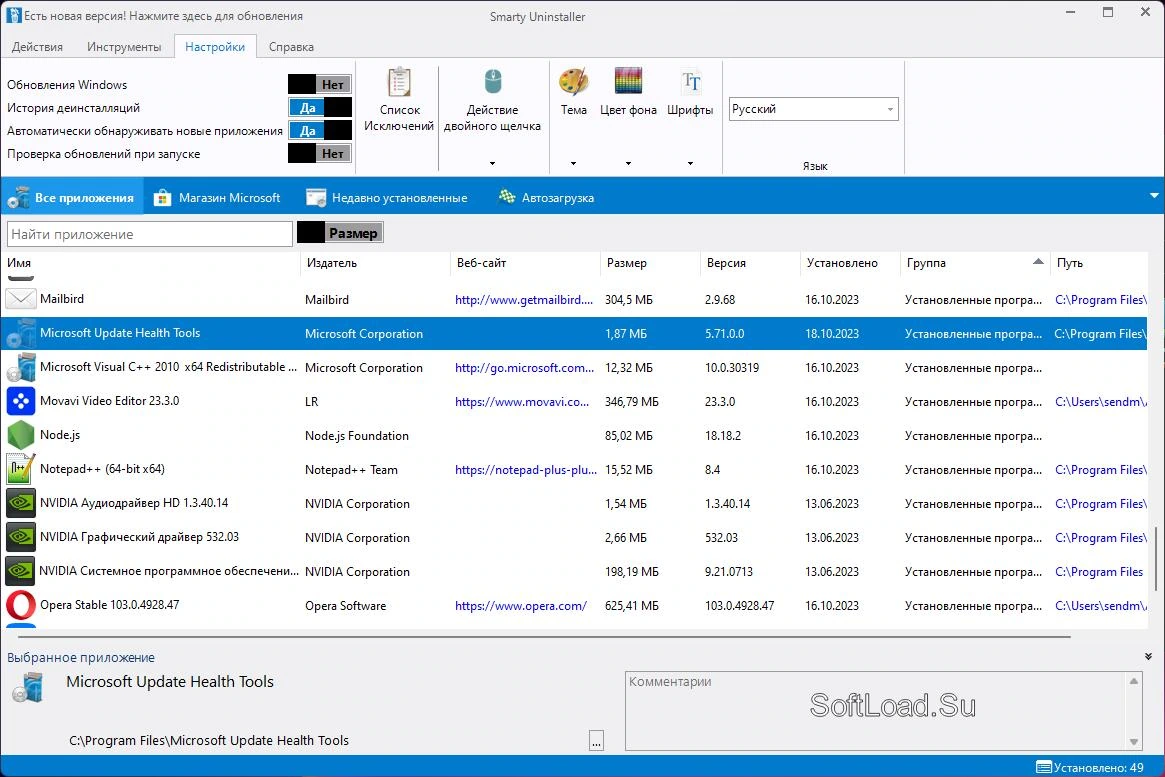Click the Microsoft Update Health Tools row icon
This screenshot has width=1165, height=777.
coord(21,334)
